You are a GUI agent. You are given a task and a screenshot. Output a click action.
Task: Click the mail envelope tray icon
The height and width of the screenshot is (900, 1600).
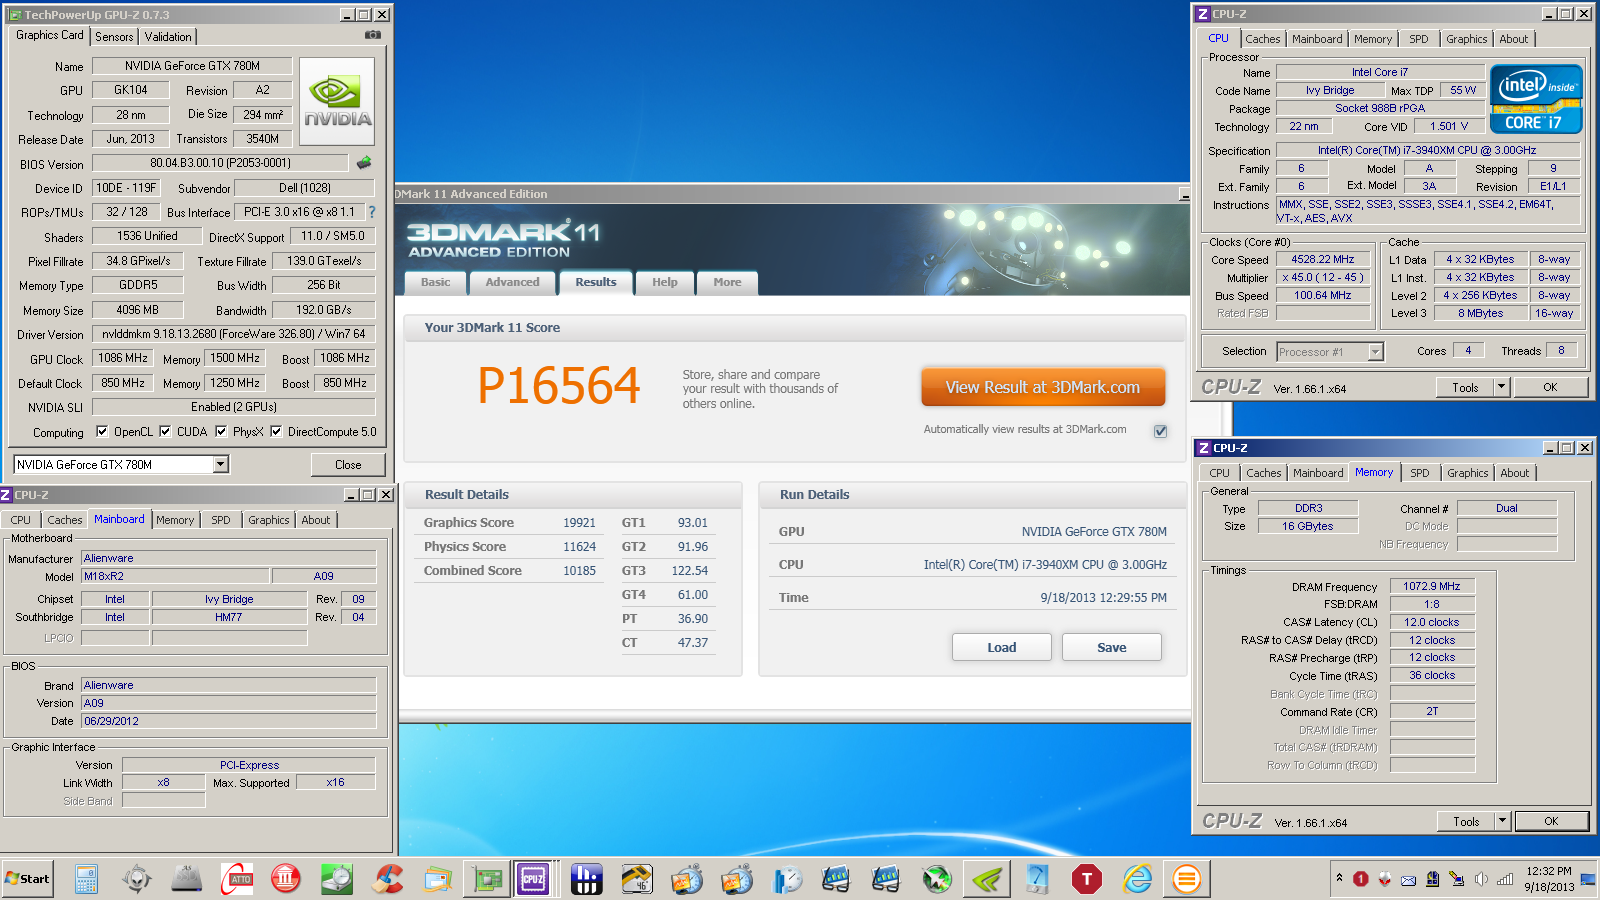[x=1408, y=880]
